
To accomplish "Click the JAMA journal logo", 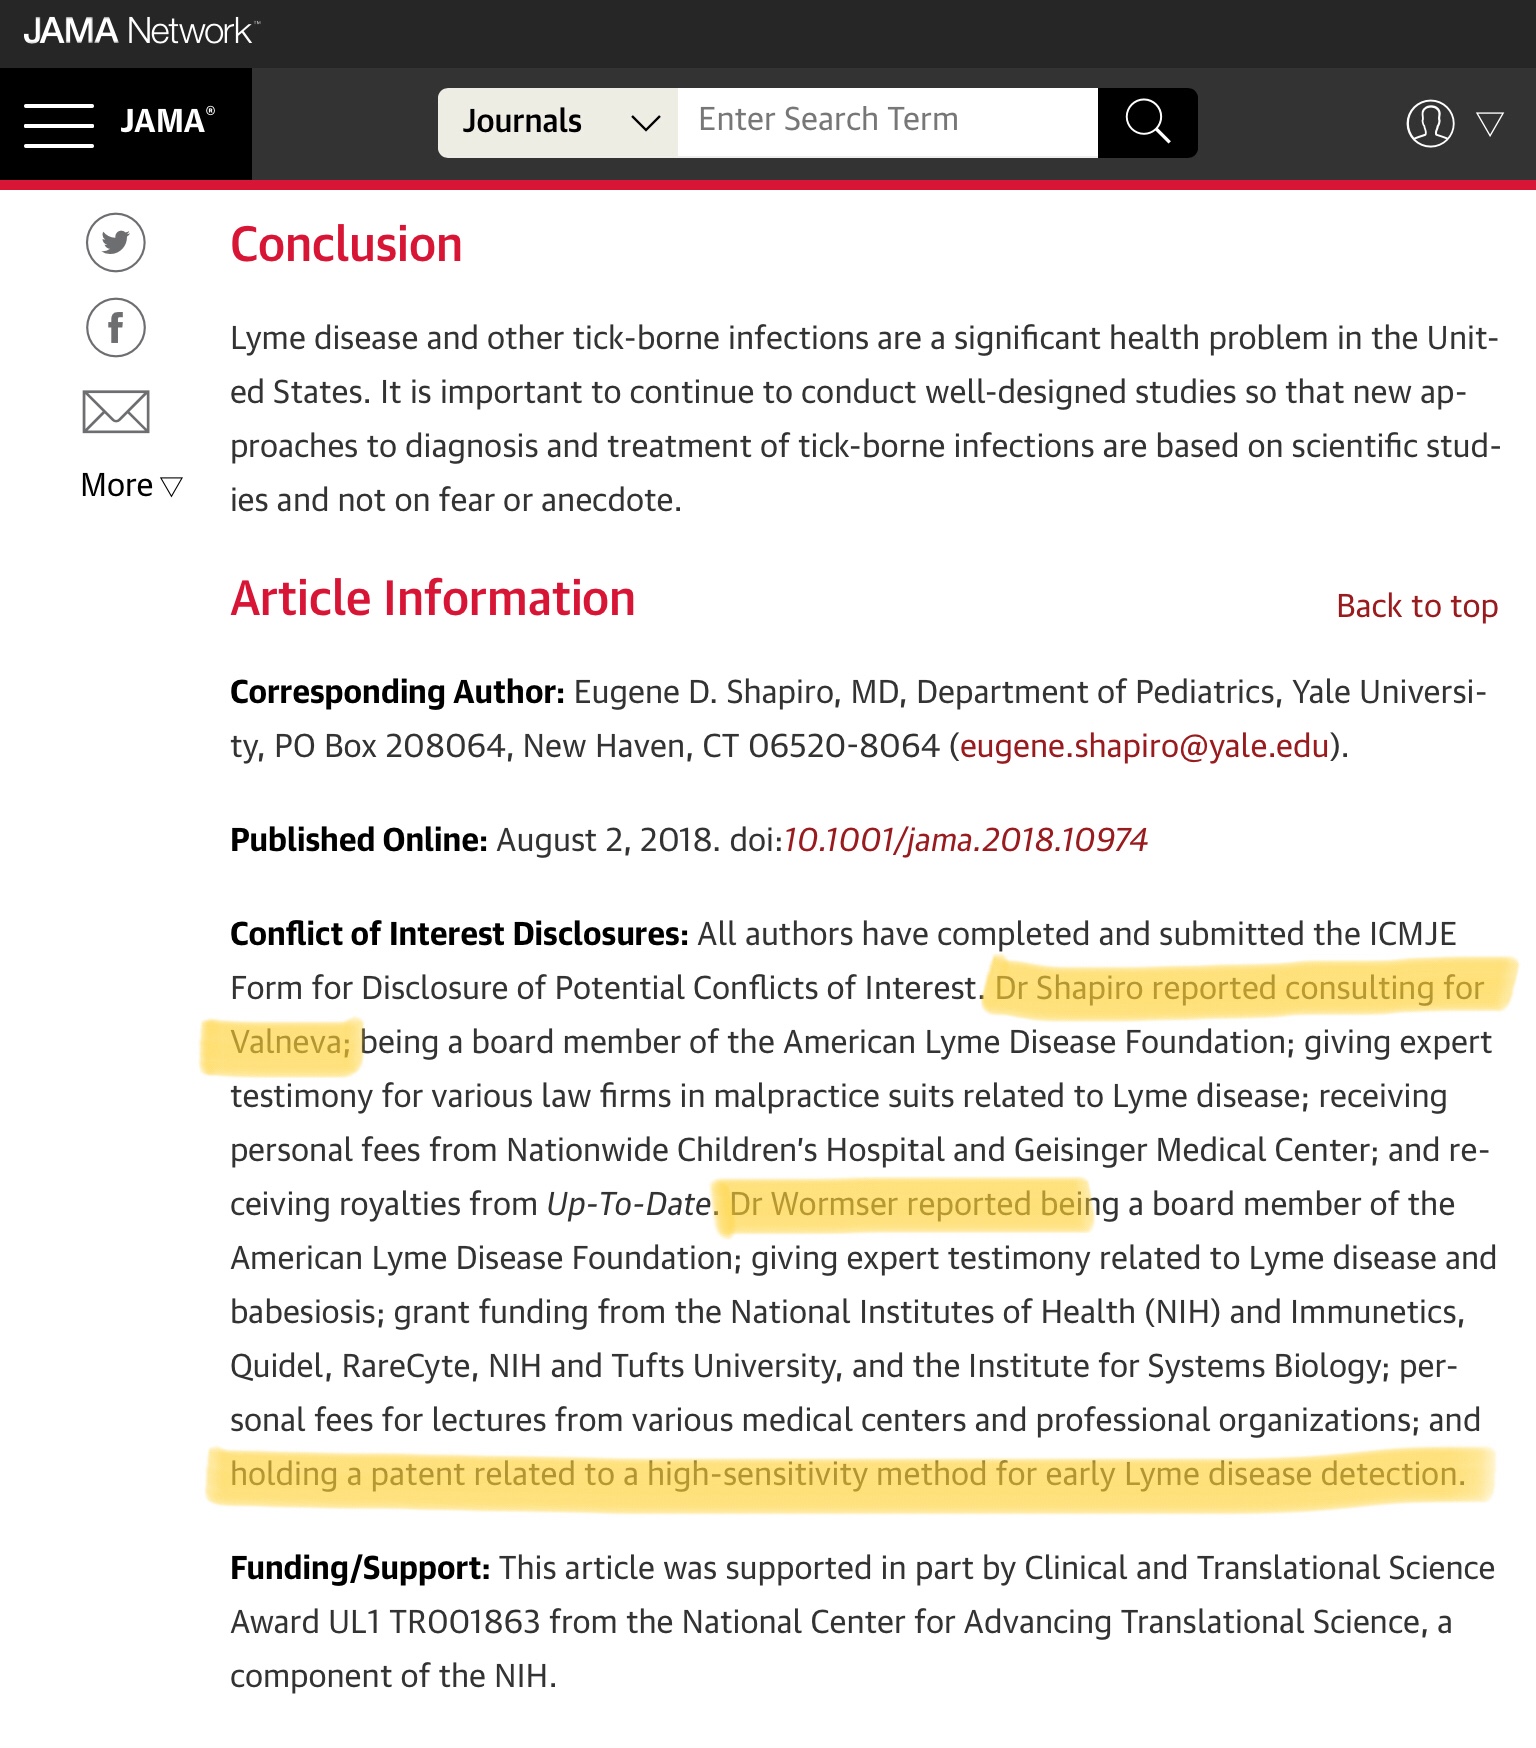I will point(167,121).
